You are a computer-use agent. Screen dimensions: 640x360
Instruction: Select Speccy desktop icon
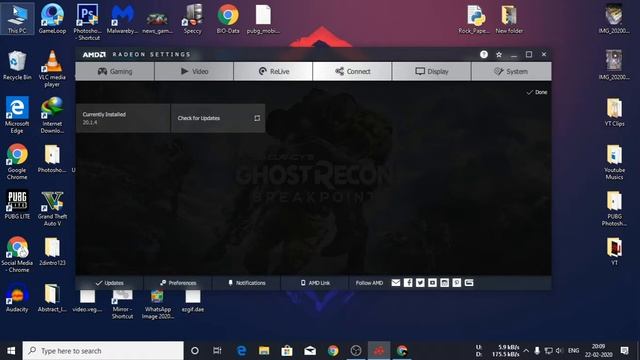[193, 19]
